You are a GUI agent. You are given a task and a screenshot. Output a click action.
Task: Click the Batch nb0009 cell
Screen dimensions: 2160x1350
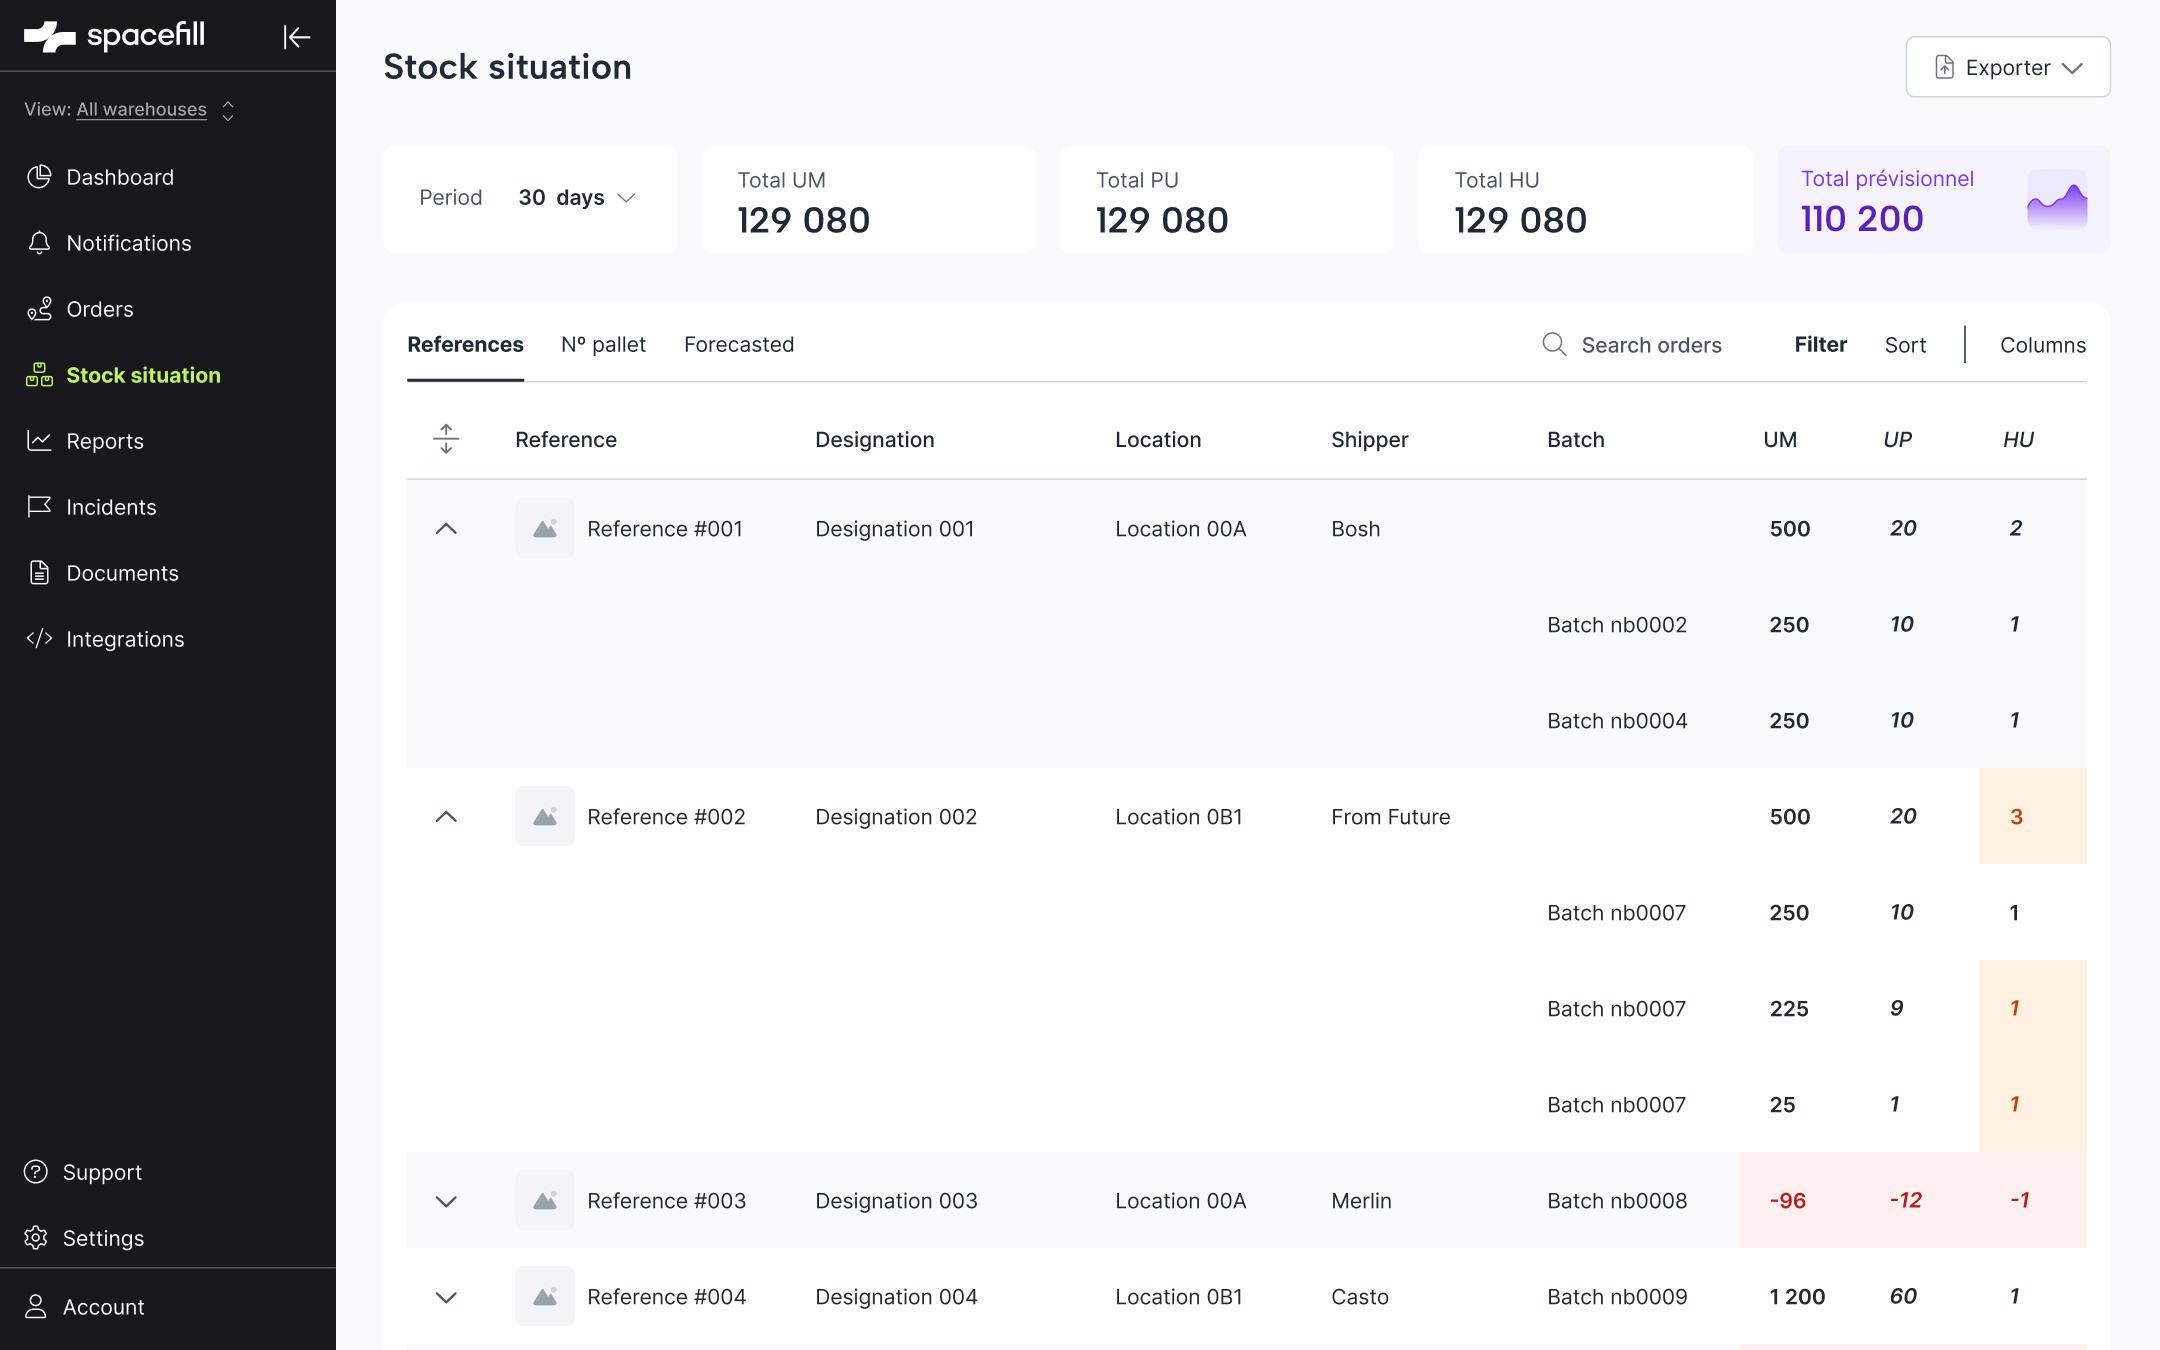click(x=1617, y=1297)
